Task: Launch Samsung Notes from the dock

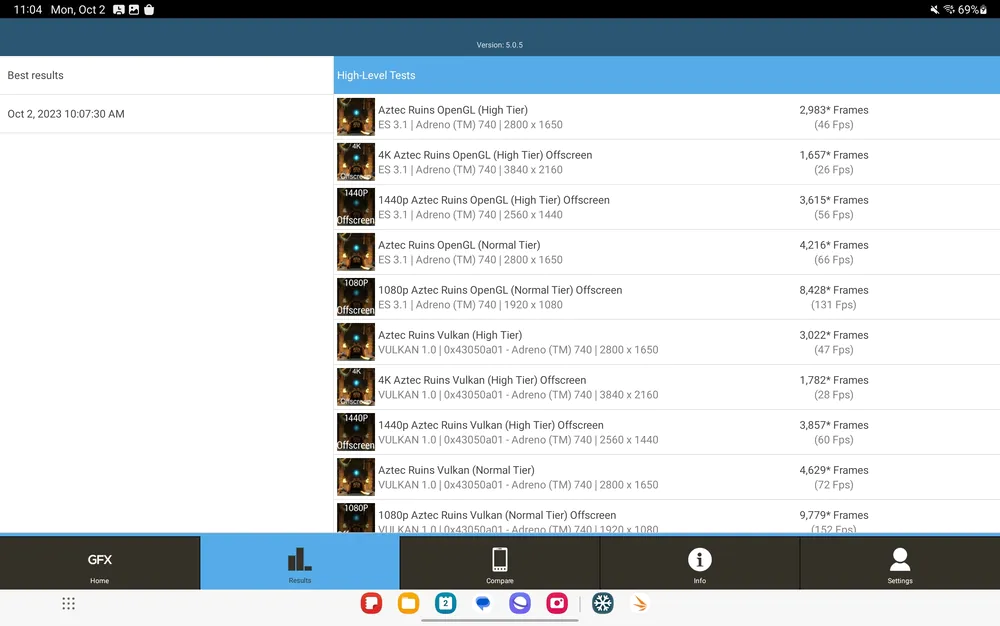Action: (x=371, y=603)
